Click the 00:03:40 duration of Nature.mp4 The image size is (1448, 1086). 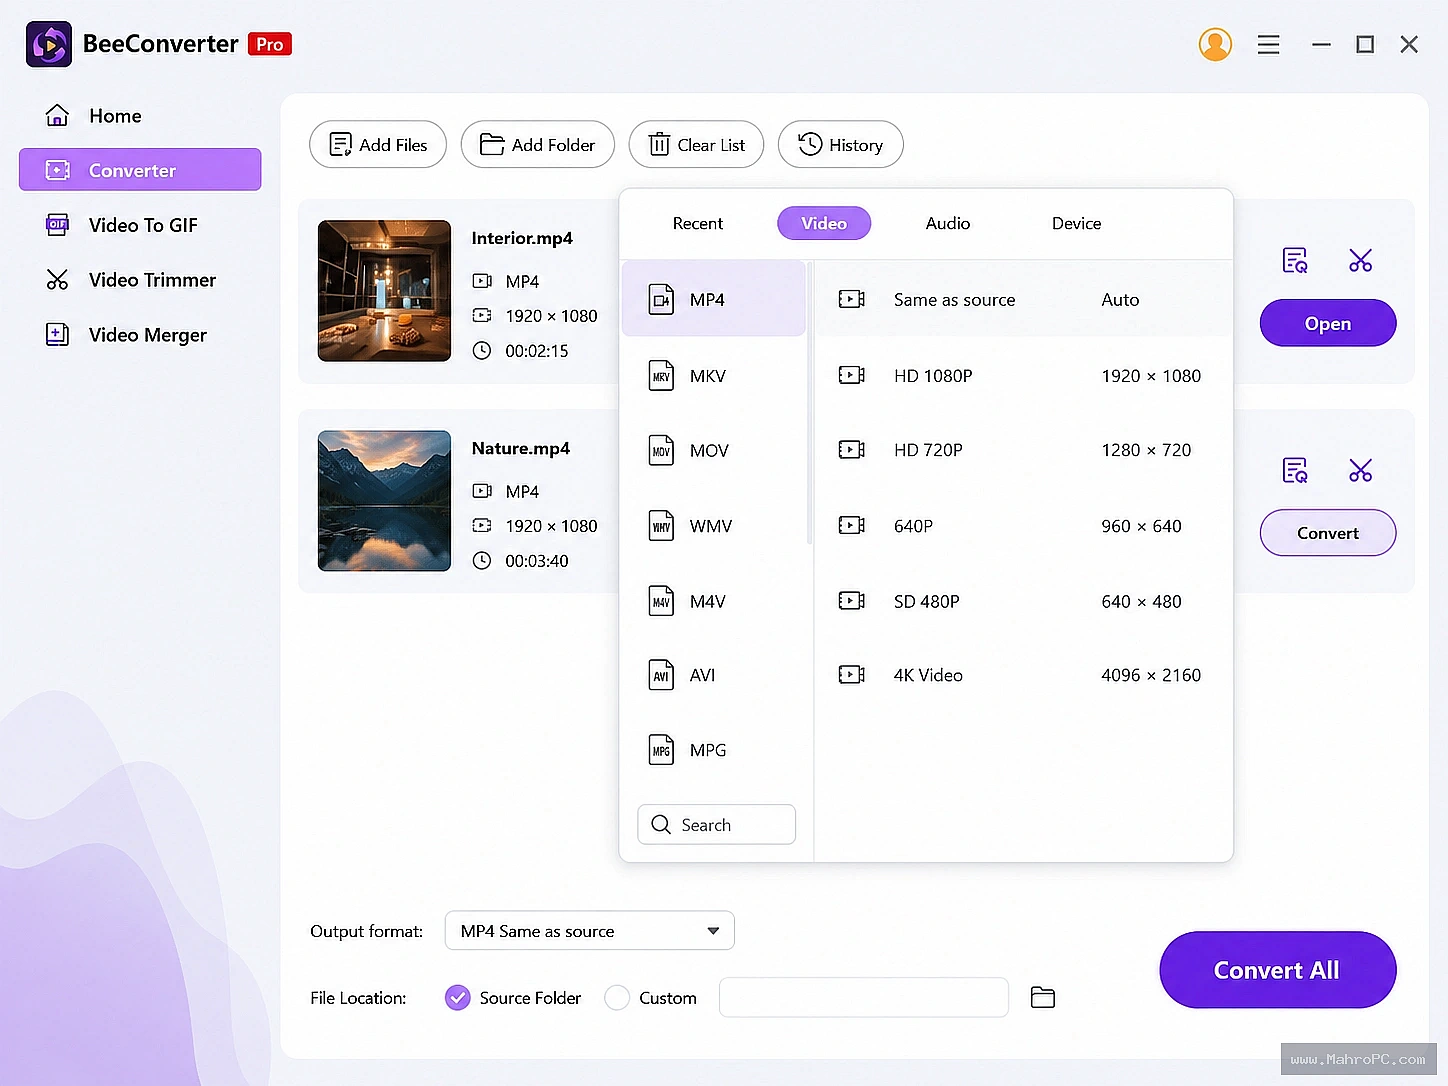pyautogui.click(x=537, y=561)
